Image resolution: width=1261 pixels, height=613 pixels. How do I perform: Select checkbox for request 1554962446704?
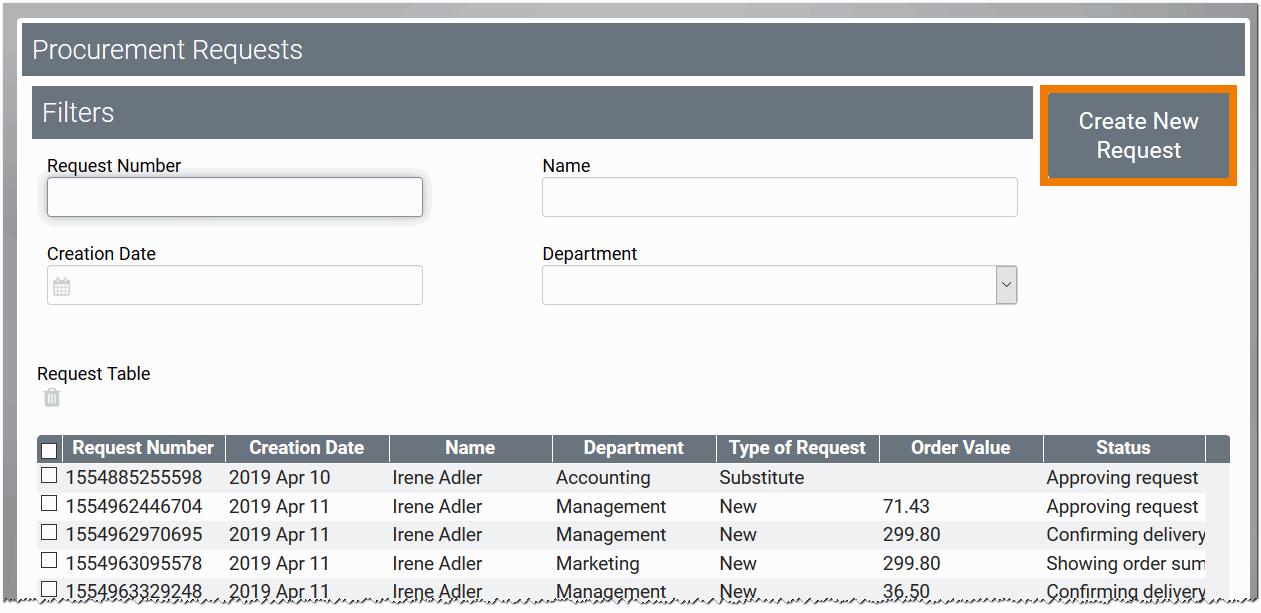tap(49, 505)
